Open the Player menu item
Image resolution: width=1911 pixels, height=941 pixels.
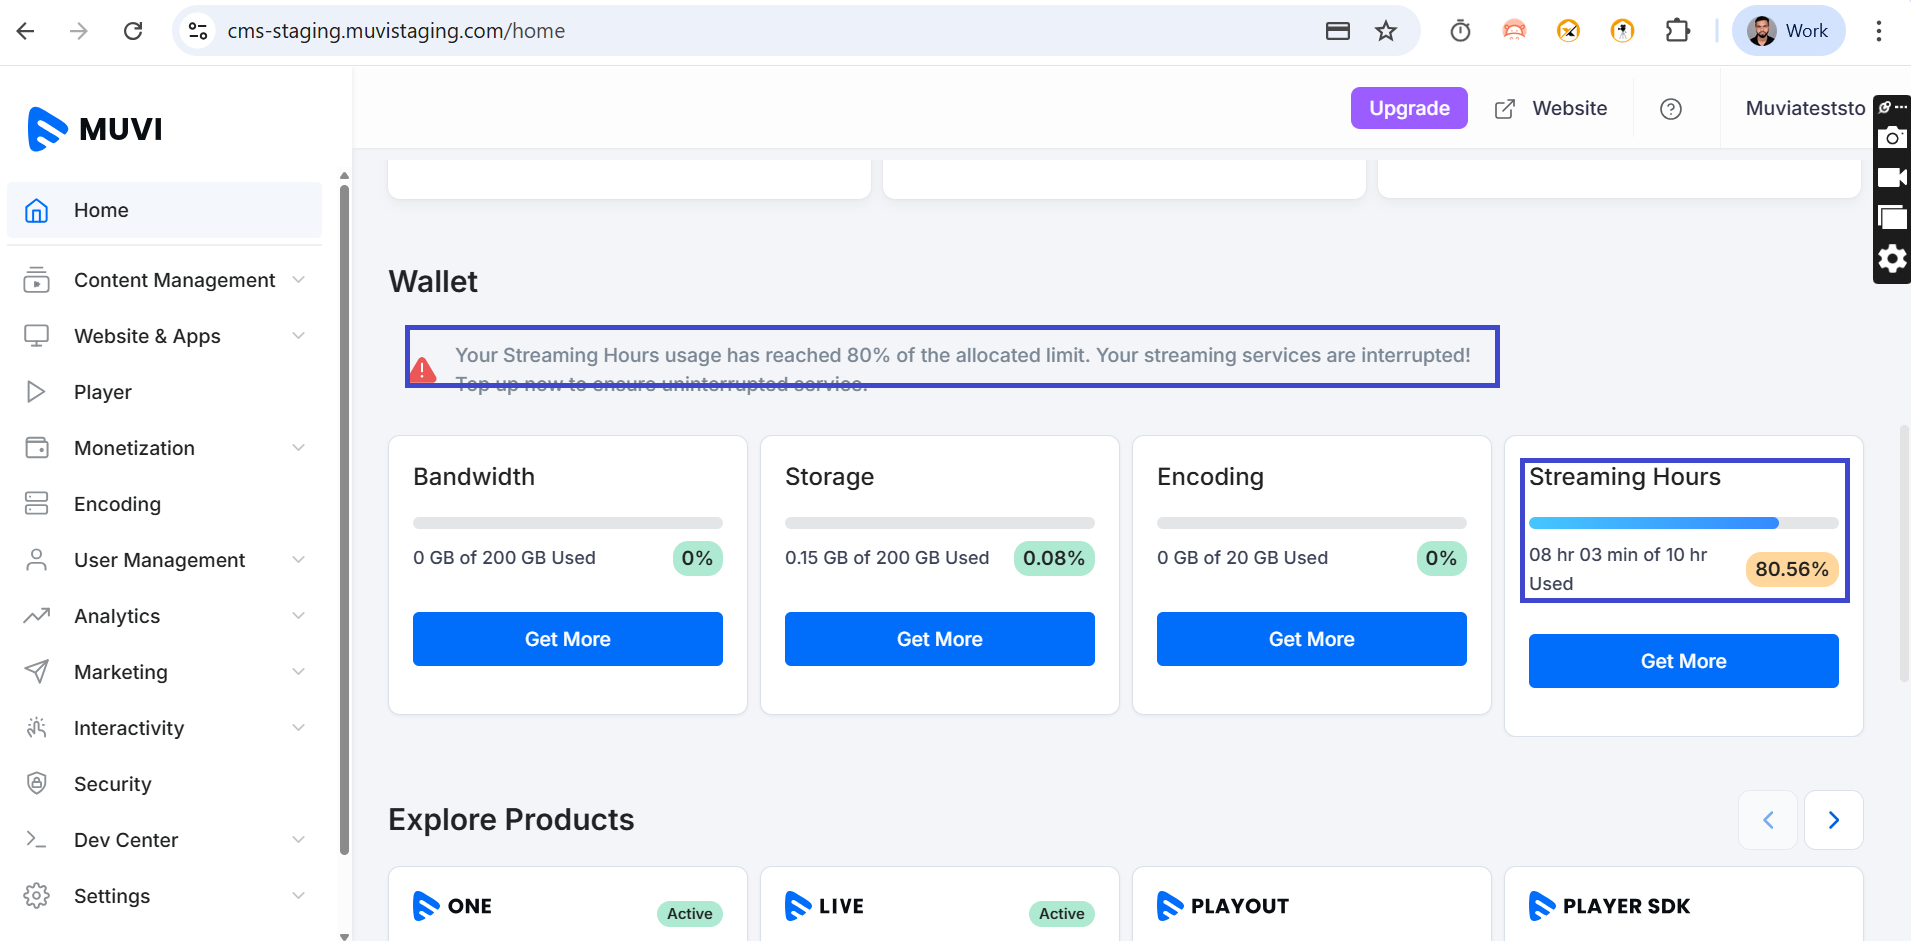tap(103, 392)
